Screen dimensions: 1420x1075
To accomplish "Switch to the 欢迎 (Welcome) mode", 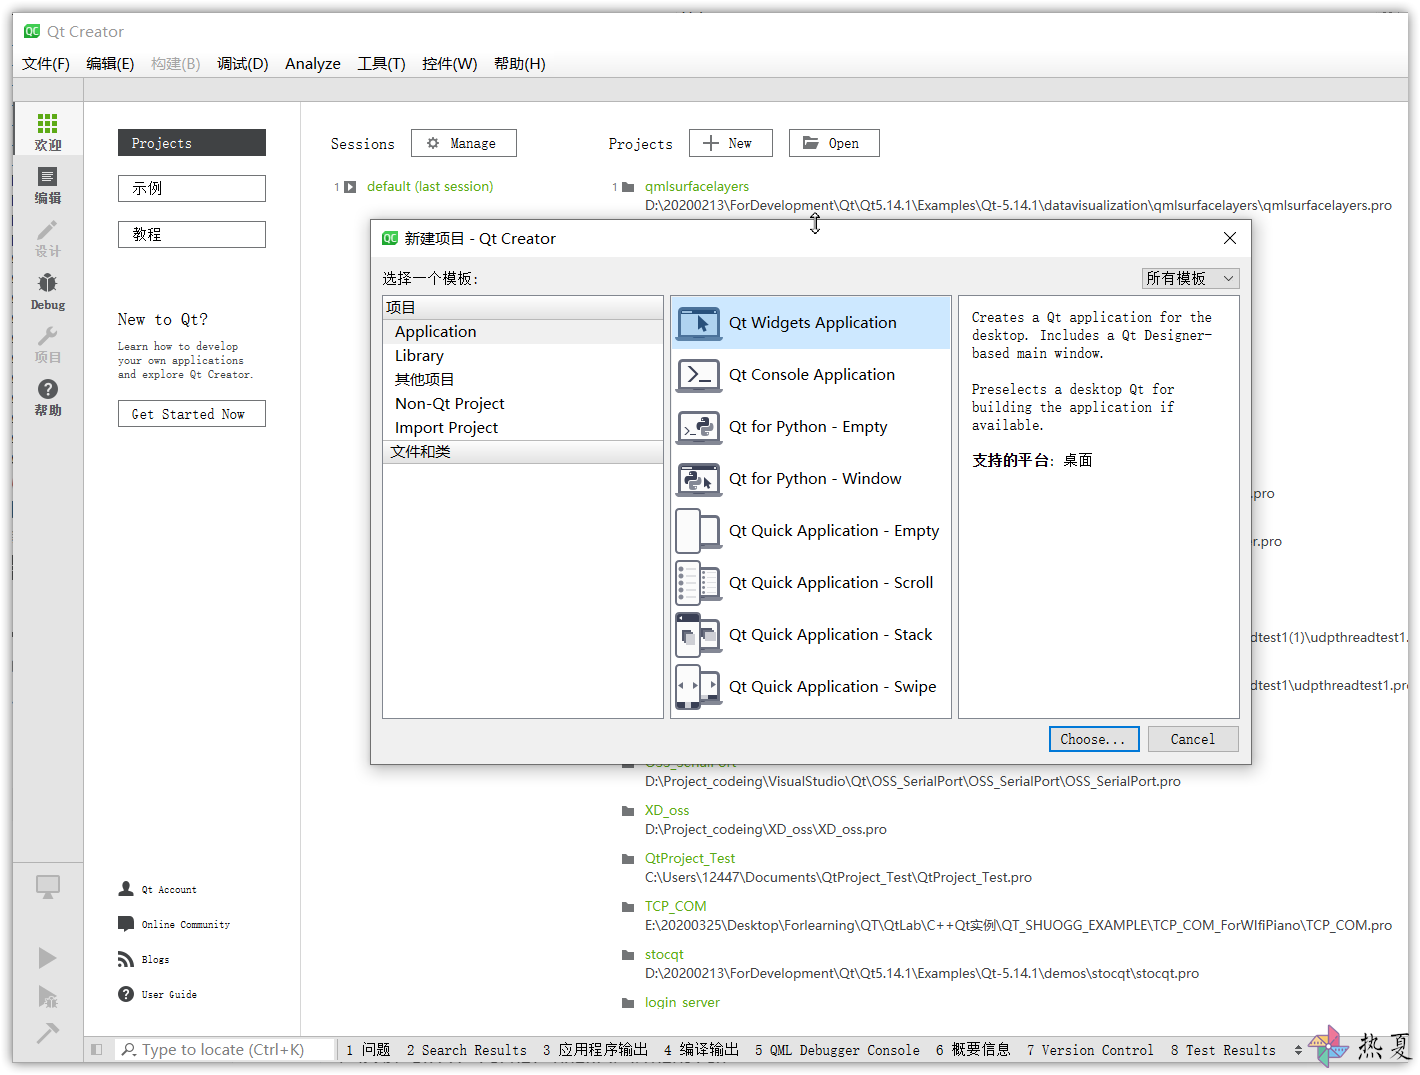I will [48, 131].
